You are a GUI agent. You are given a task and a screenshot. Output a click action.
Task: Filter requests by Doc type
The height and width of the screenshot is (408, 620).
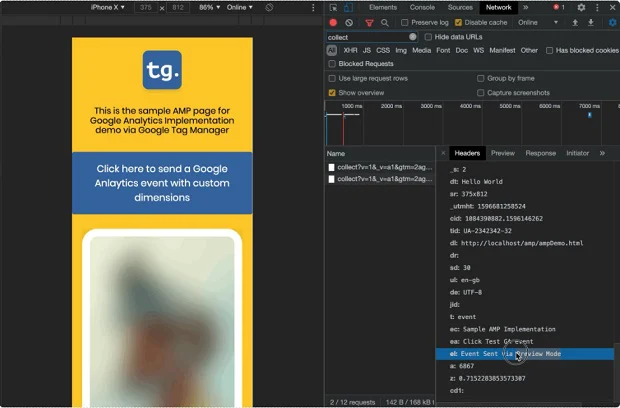(461, 50)
